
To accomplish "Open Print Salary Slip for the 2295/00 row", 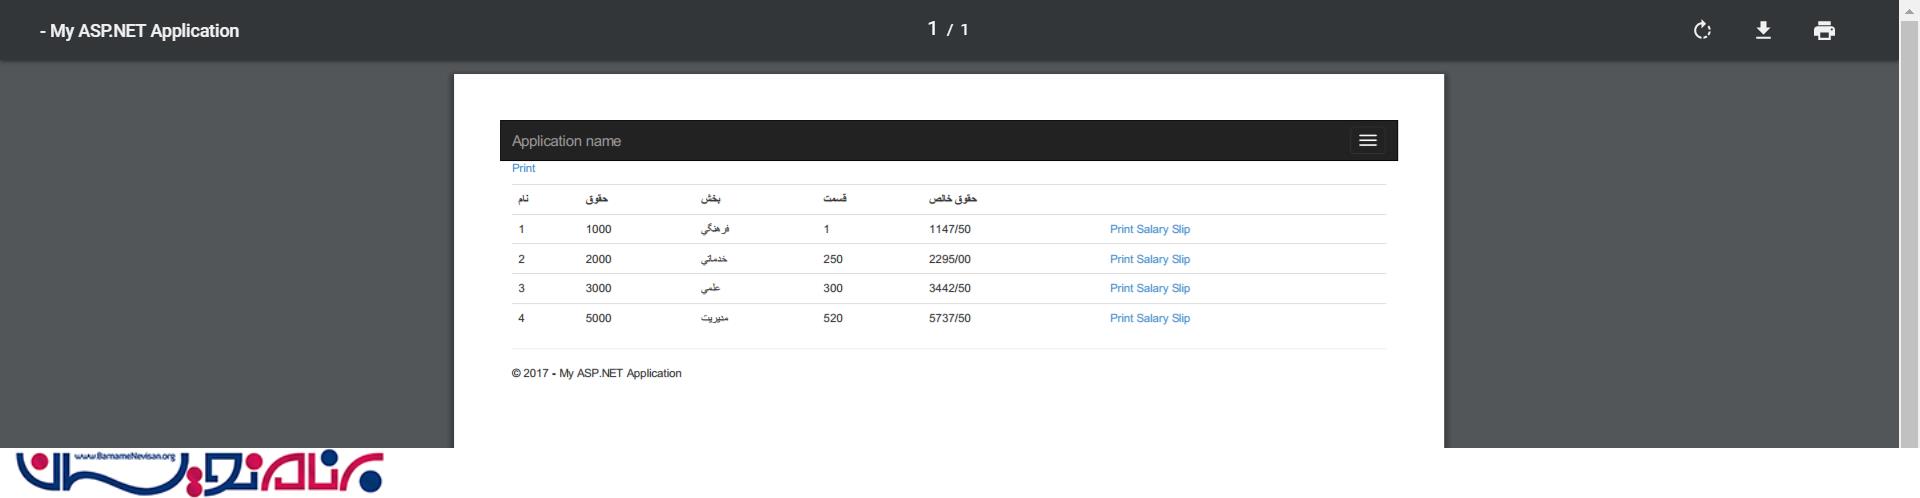I will 1149,259.
